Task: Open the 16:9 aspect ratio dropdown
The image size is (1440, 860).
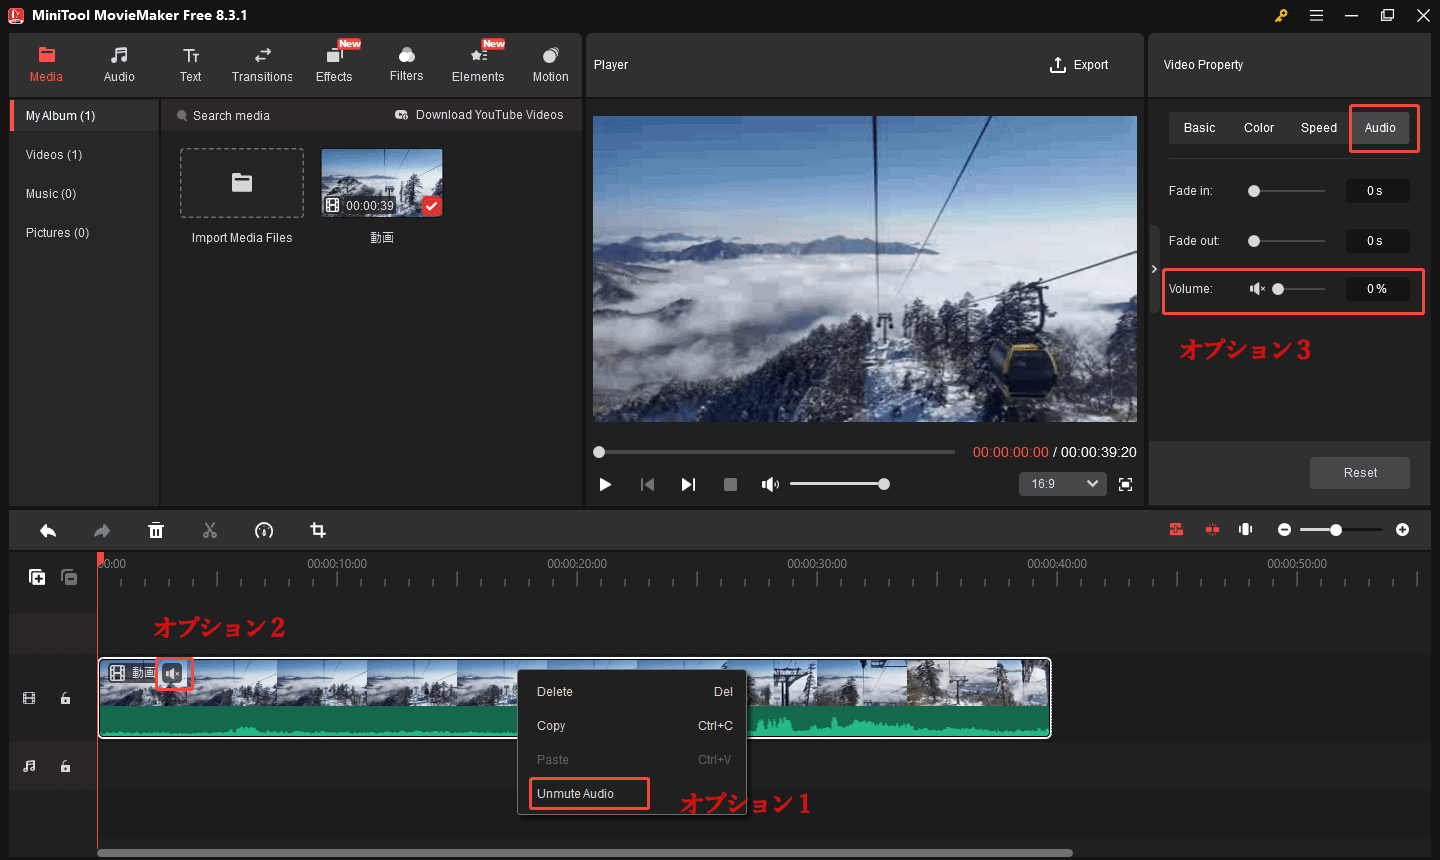Action: point(1062,484)
